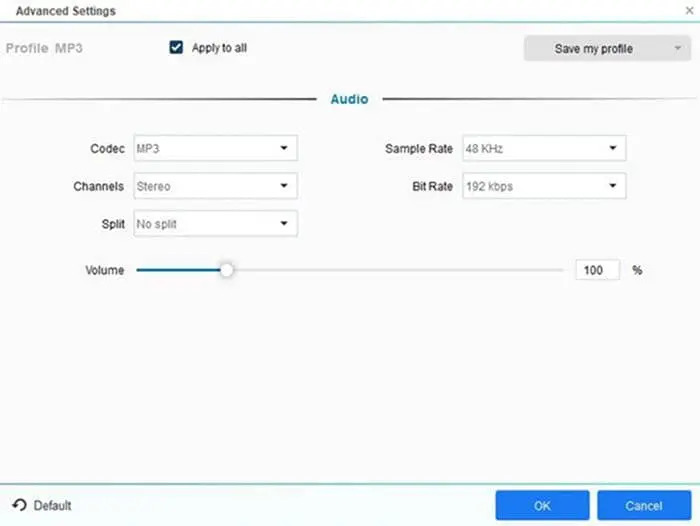Click the Cancel button
The width and height of the screenshot is (700, 526).
pos(643,505)
